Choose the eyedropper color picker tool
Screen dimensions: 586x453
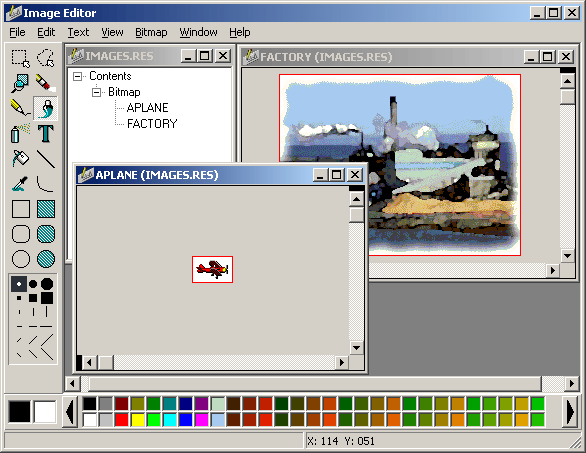tap(21, 184)
